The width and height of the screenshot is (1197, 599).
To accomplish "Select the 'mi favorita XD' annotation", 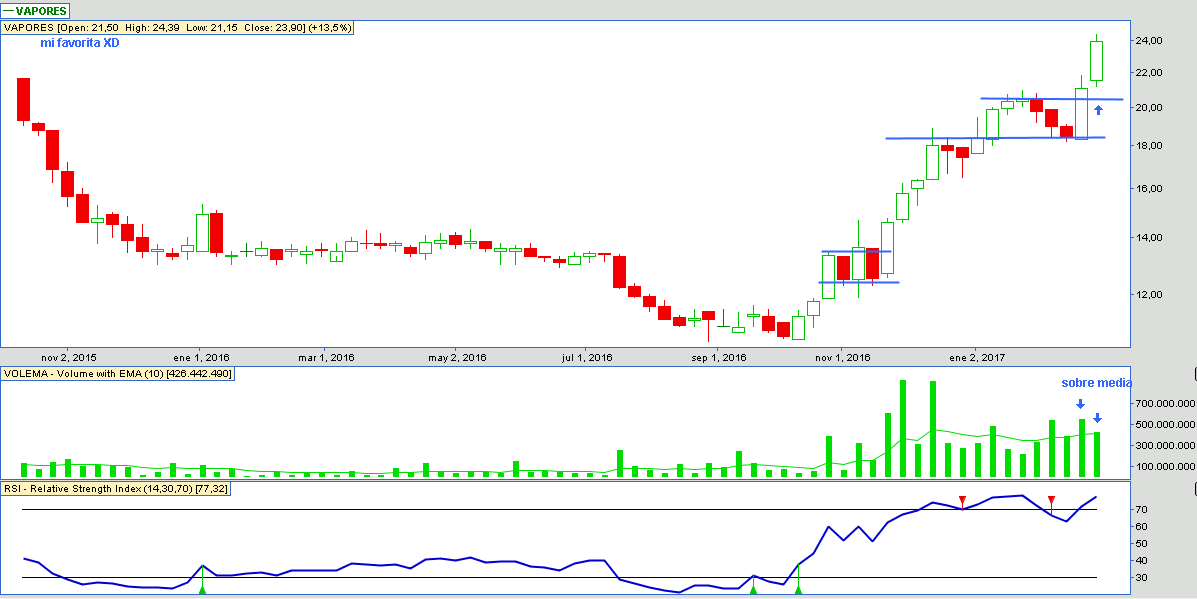I will pyautogui.click(x=80, y=43).
